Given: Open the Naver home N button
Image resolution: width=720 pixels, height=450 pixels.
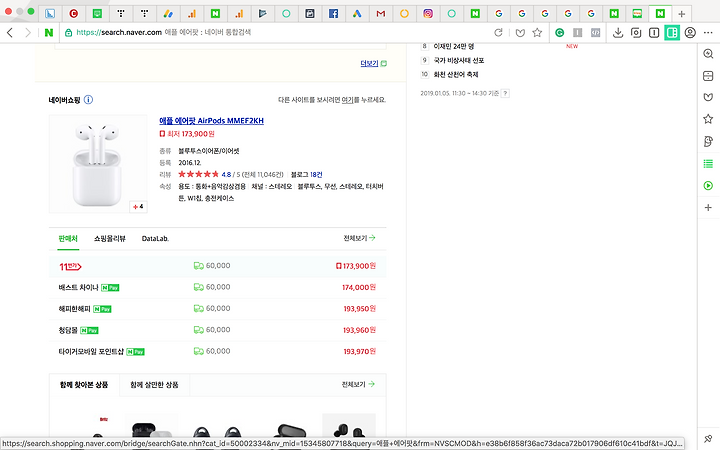Looking at the screenshot, I should tap(49, 33).
